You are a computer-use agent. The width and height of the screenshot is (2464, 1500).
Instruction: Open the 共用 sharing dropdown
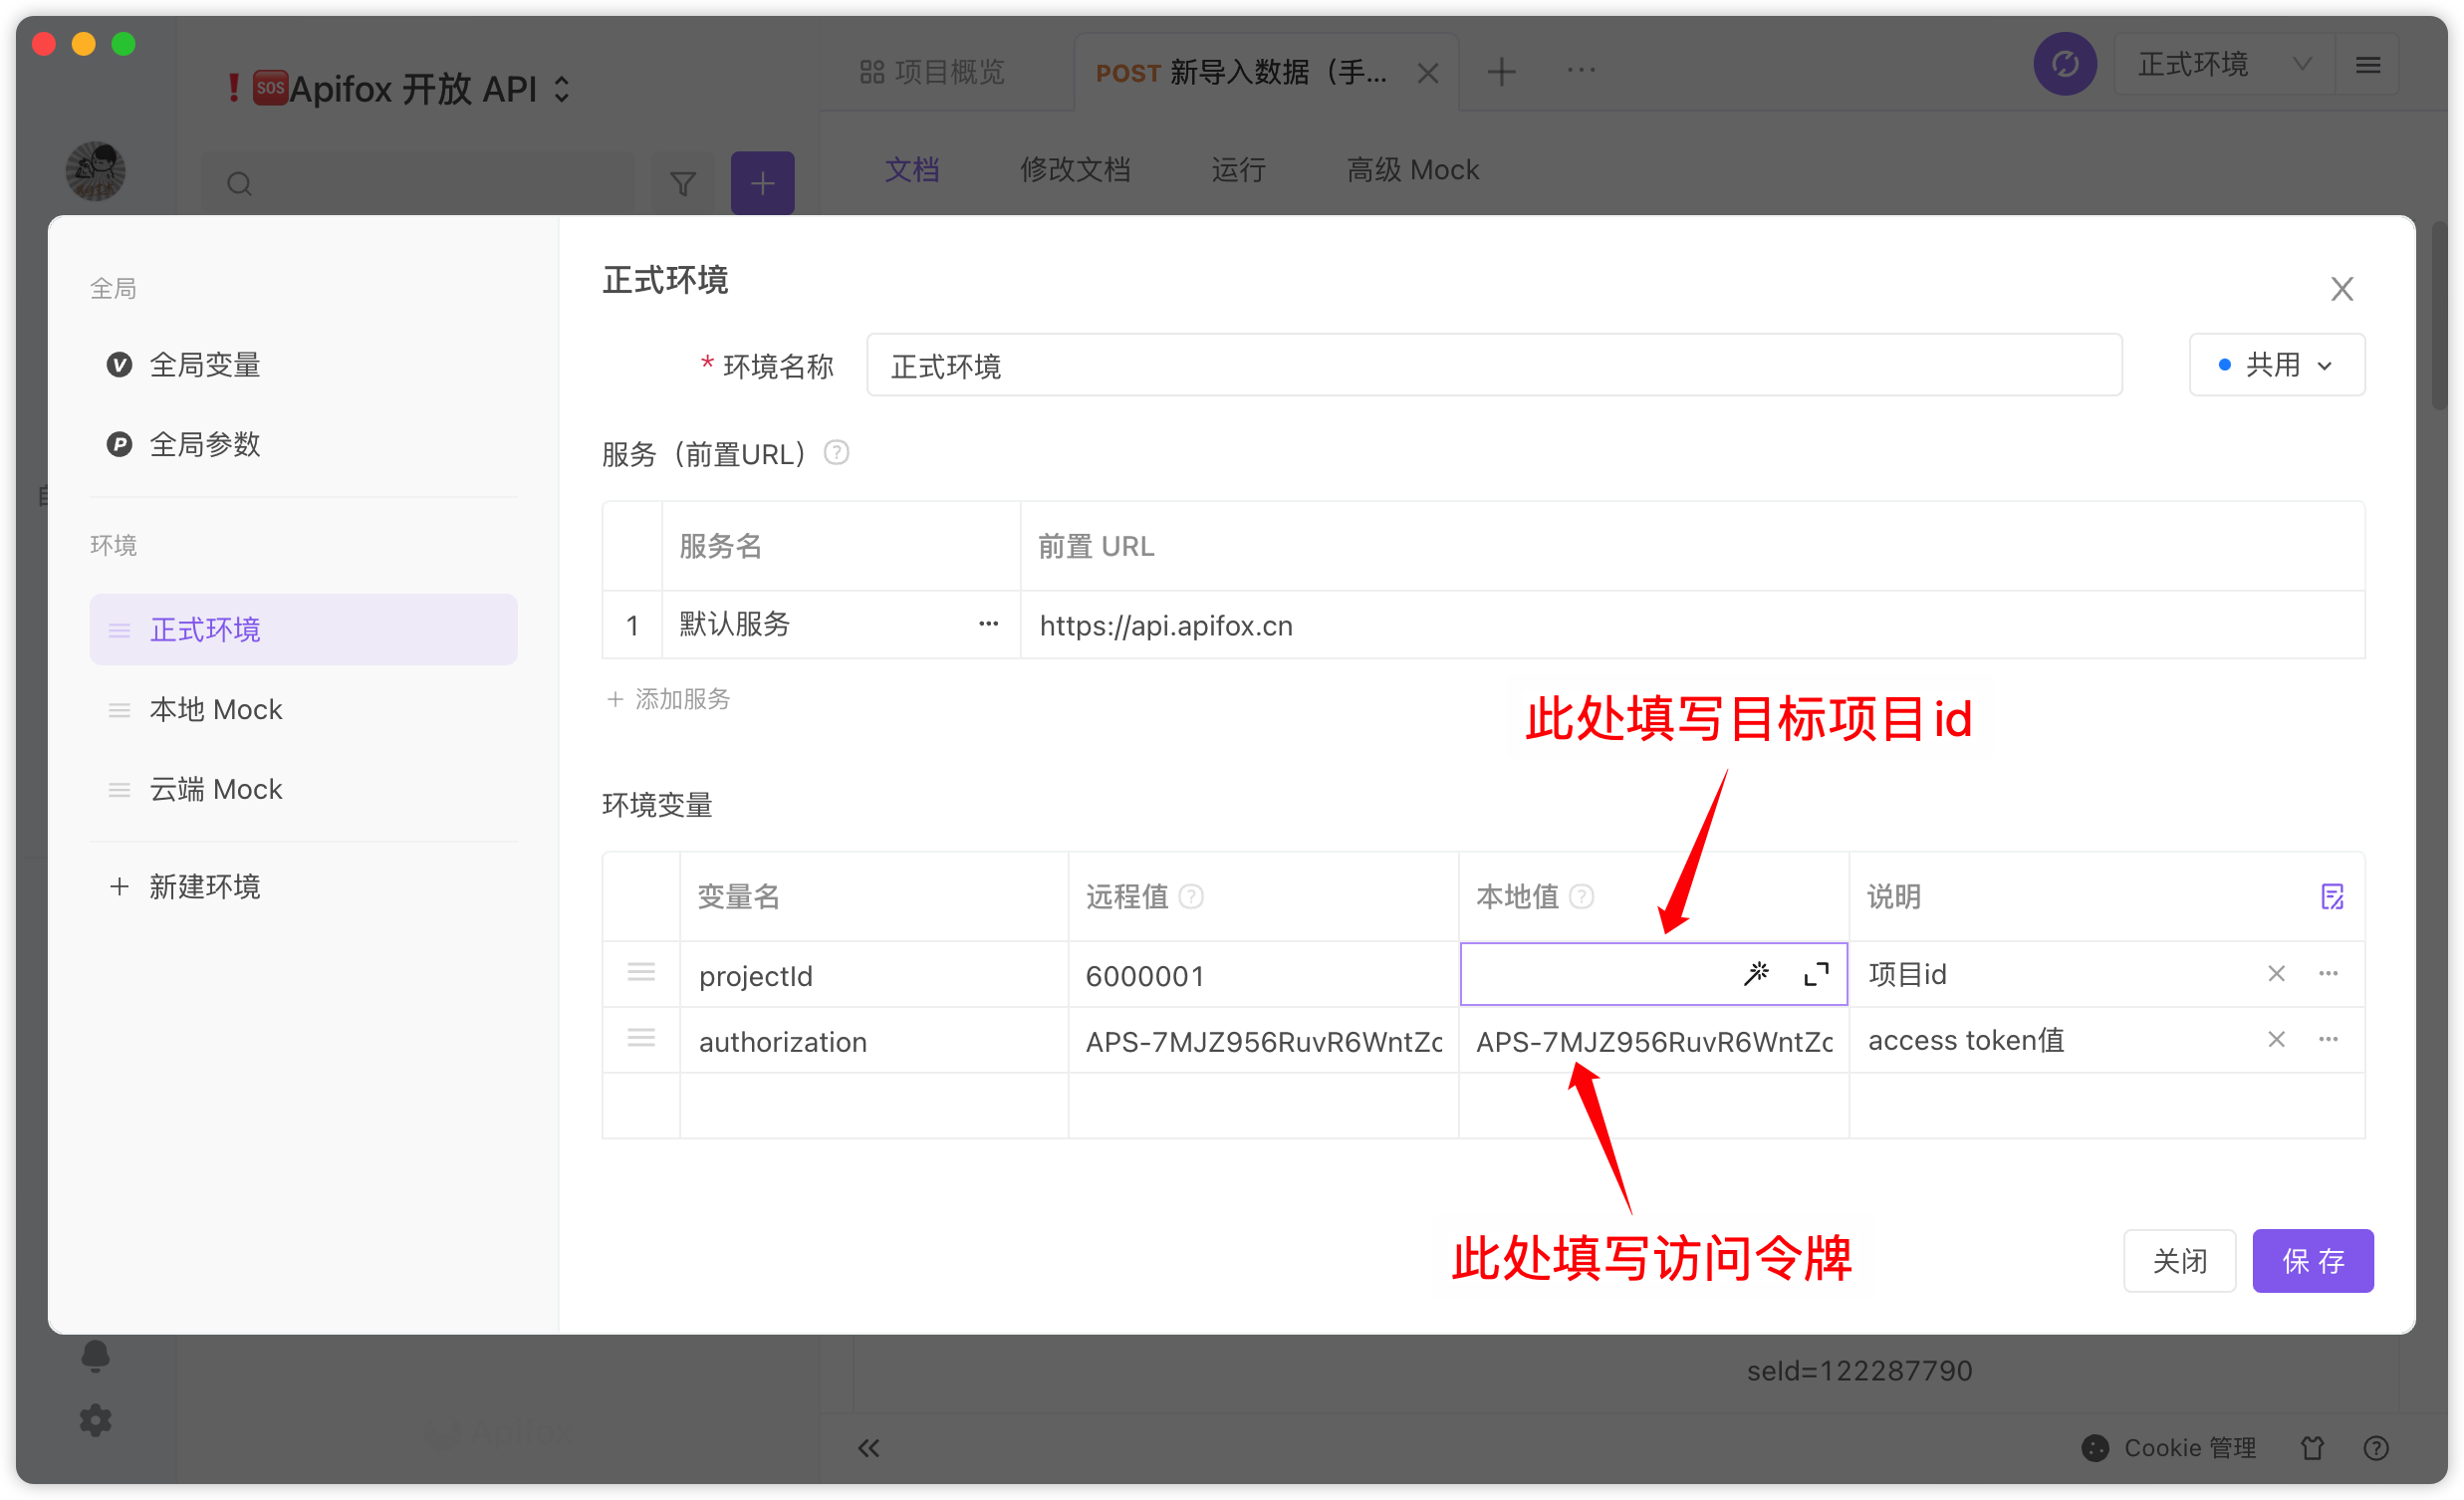(x=2277, y=365)
